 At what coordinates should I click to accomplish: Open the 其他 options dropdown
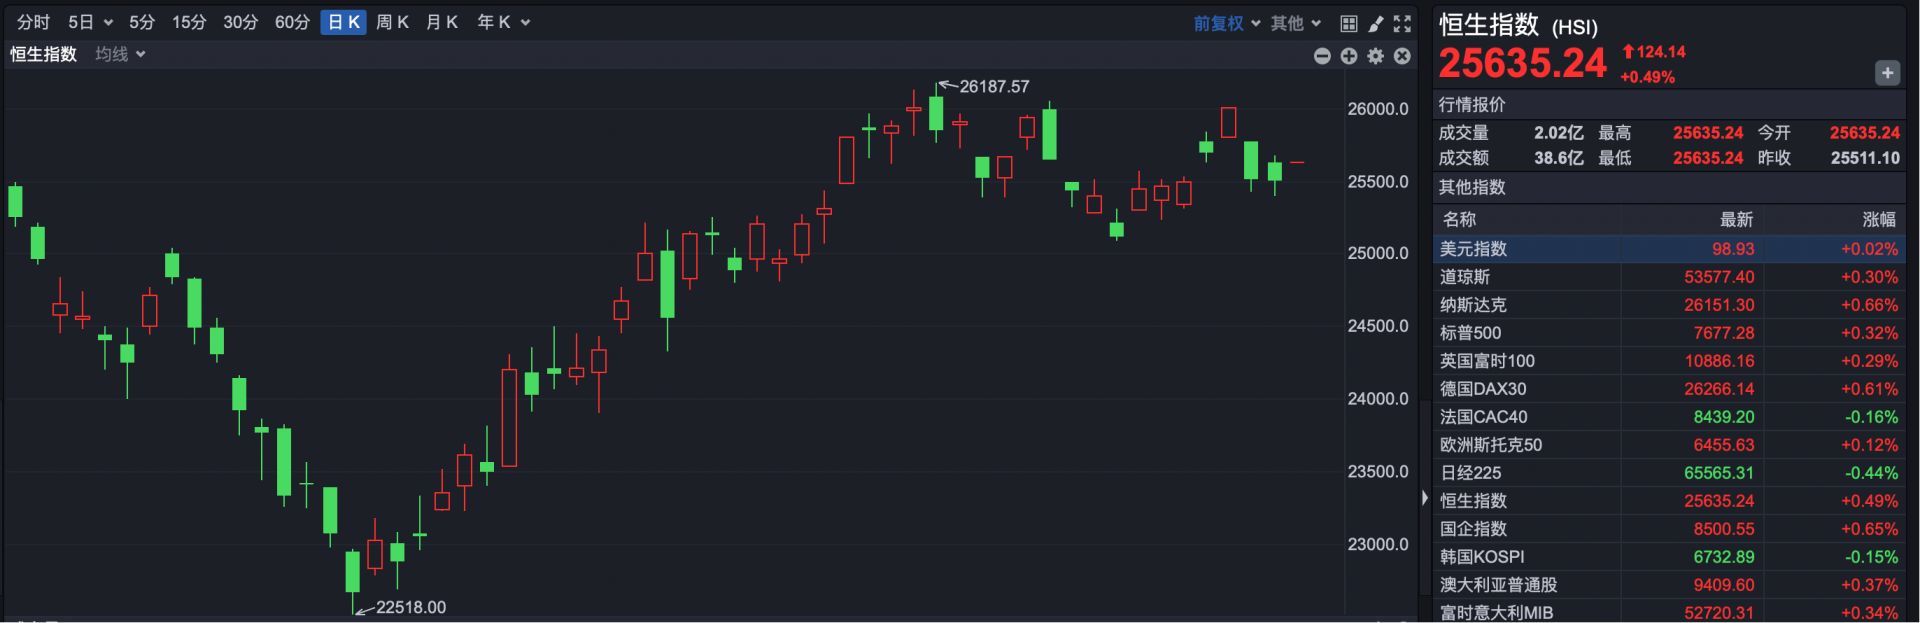coord(1295,23)
